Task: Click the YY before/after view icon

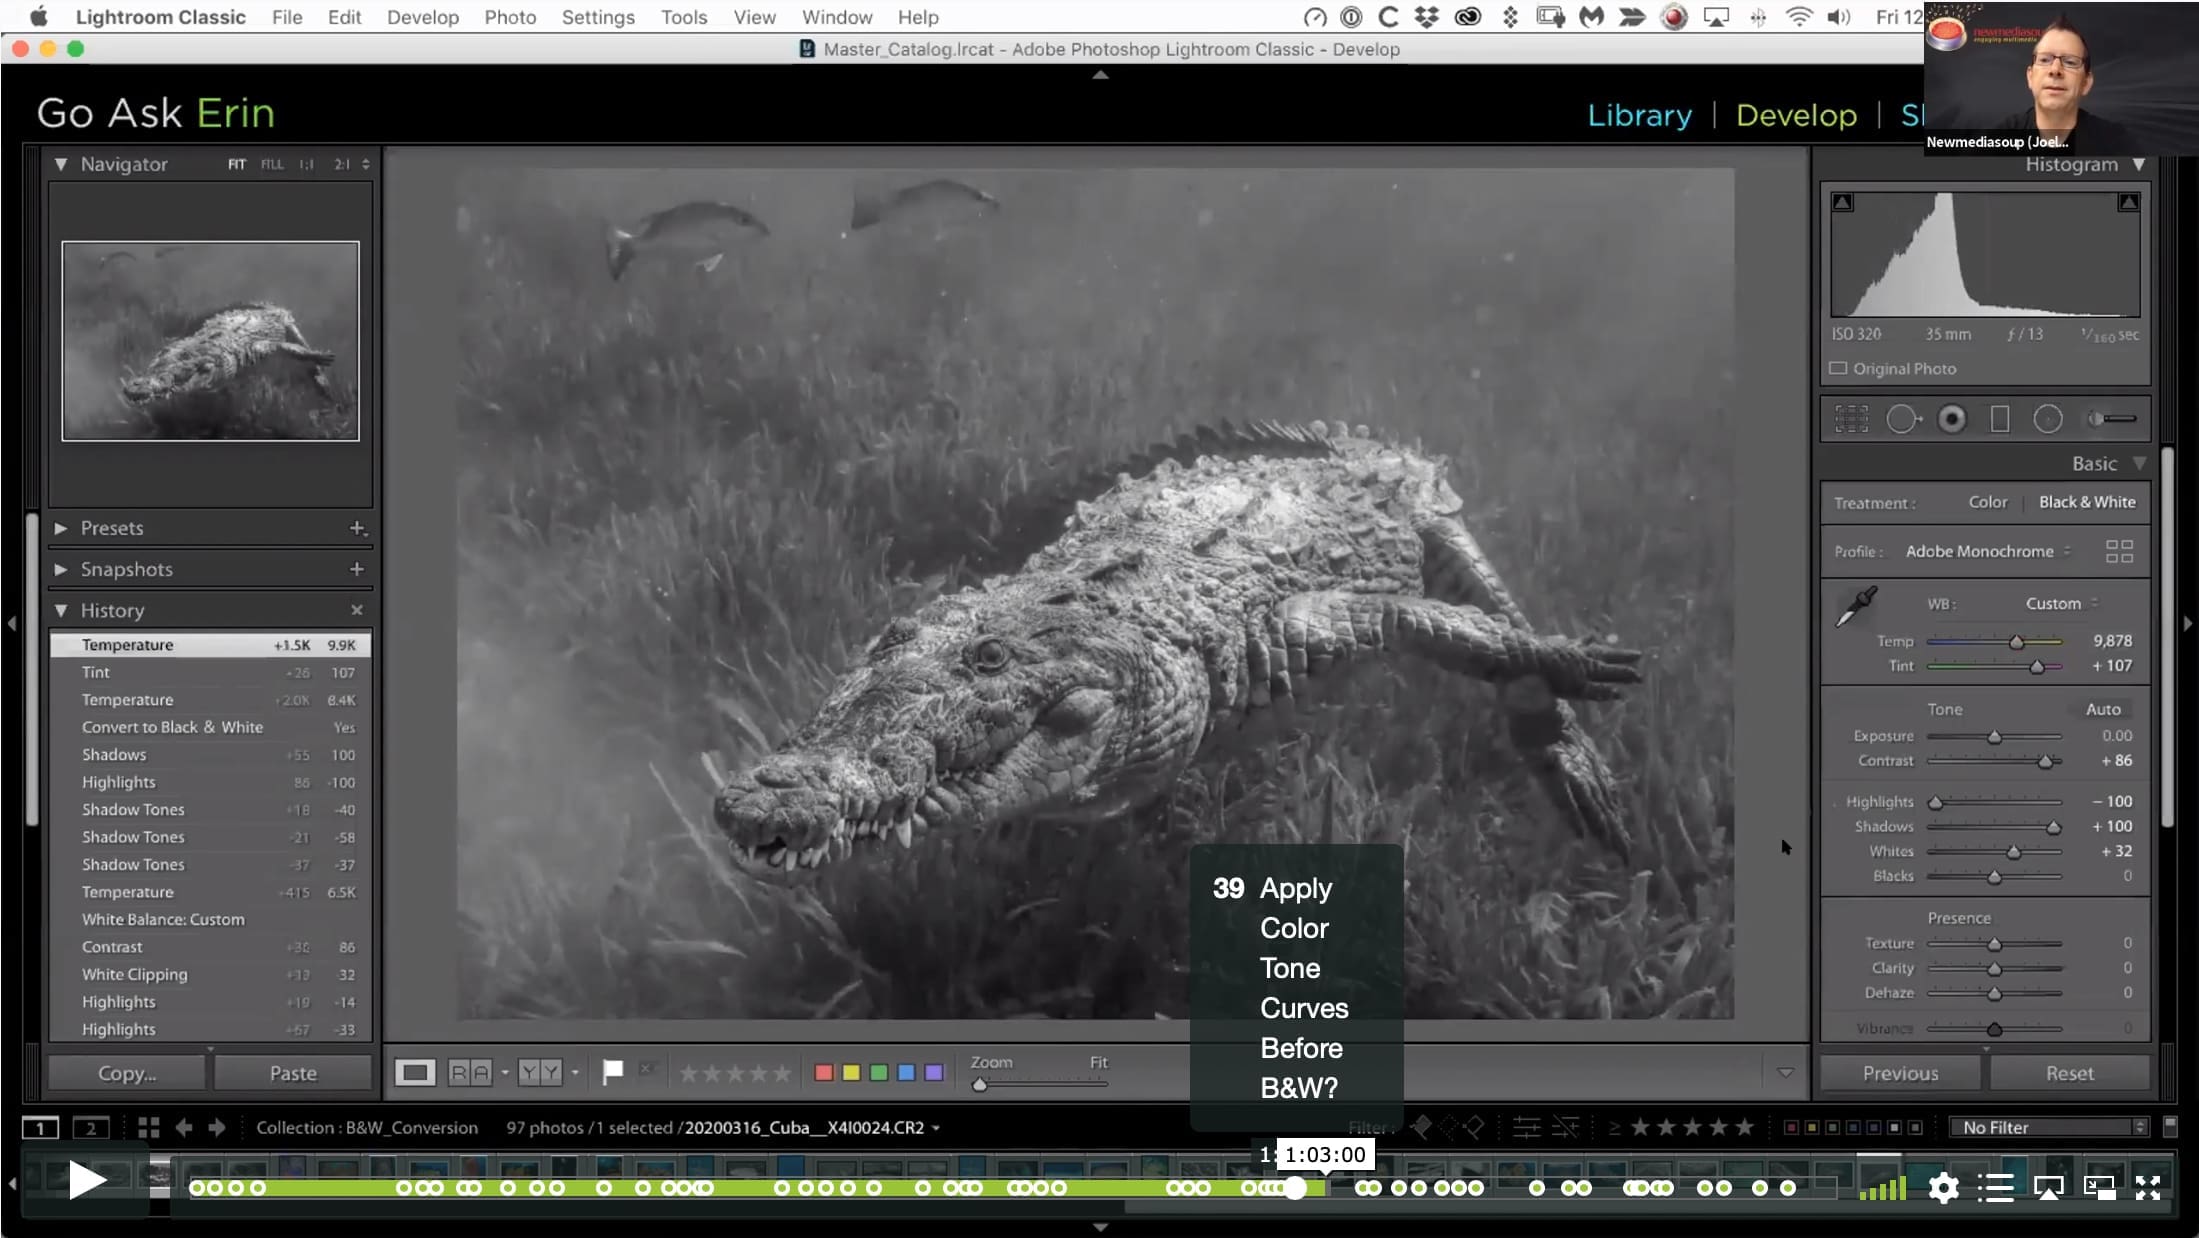Action: (540, 1073)
